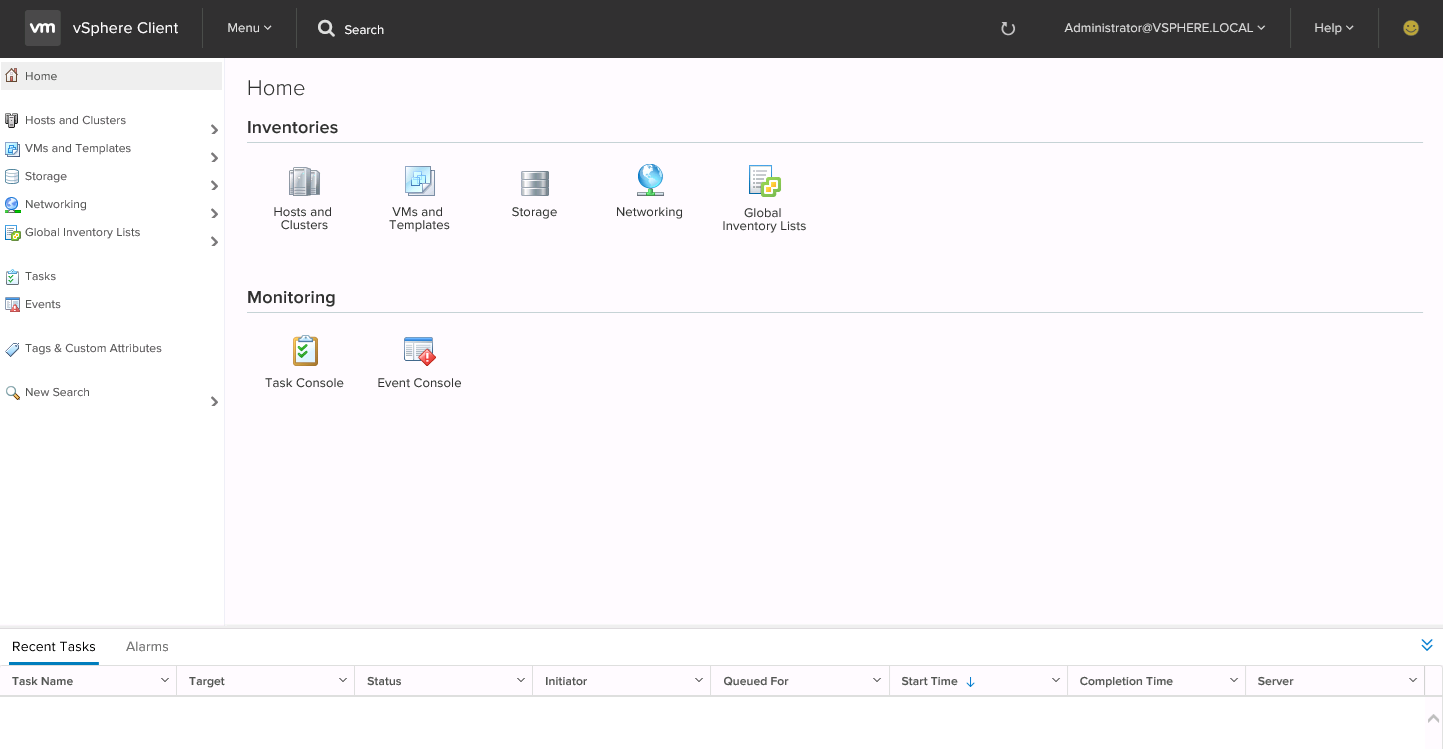Click the VMs and Templates sidebar icon
The image size is (1443, 749).
12,148
